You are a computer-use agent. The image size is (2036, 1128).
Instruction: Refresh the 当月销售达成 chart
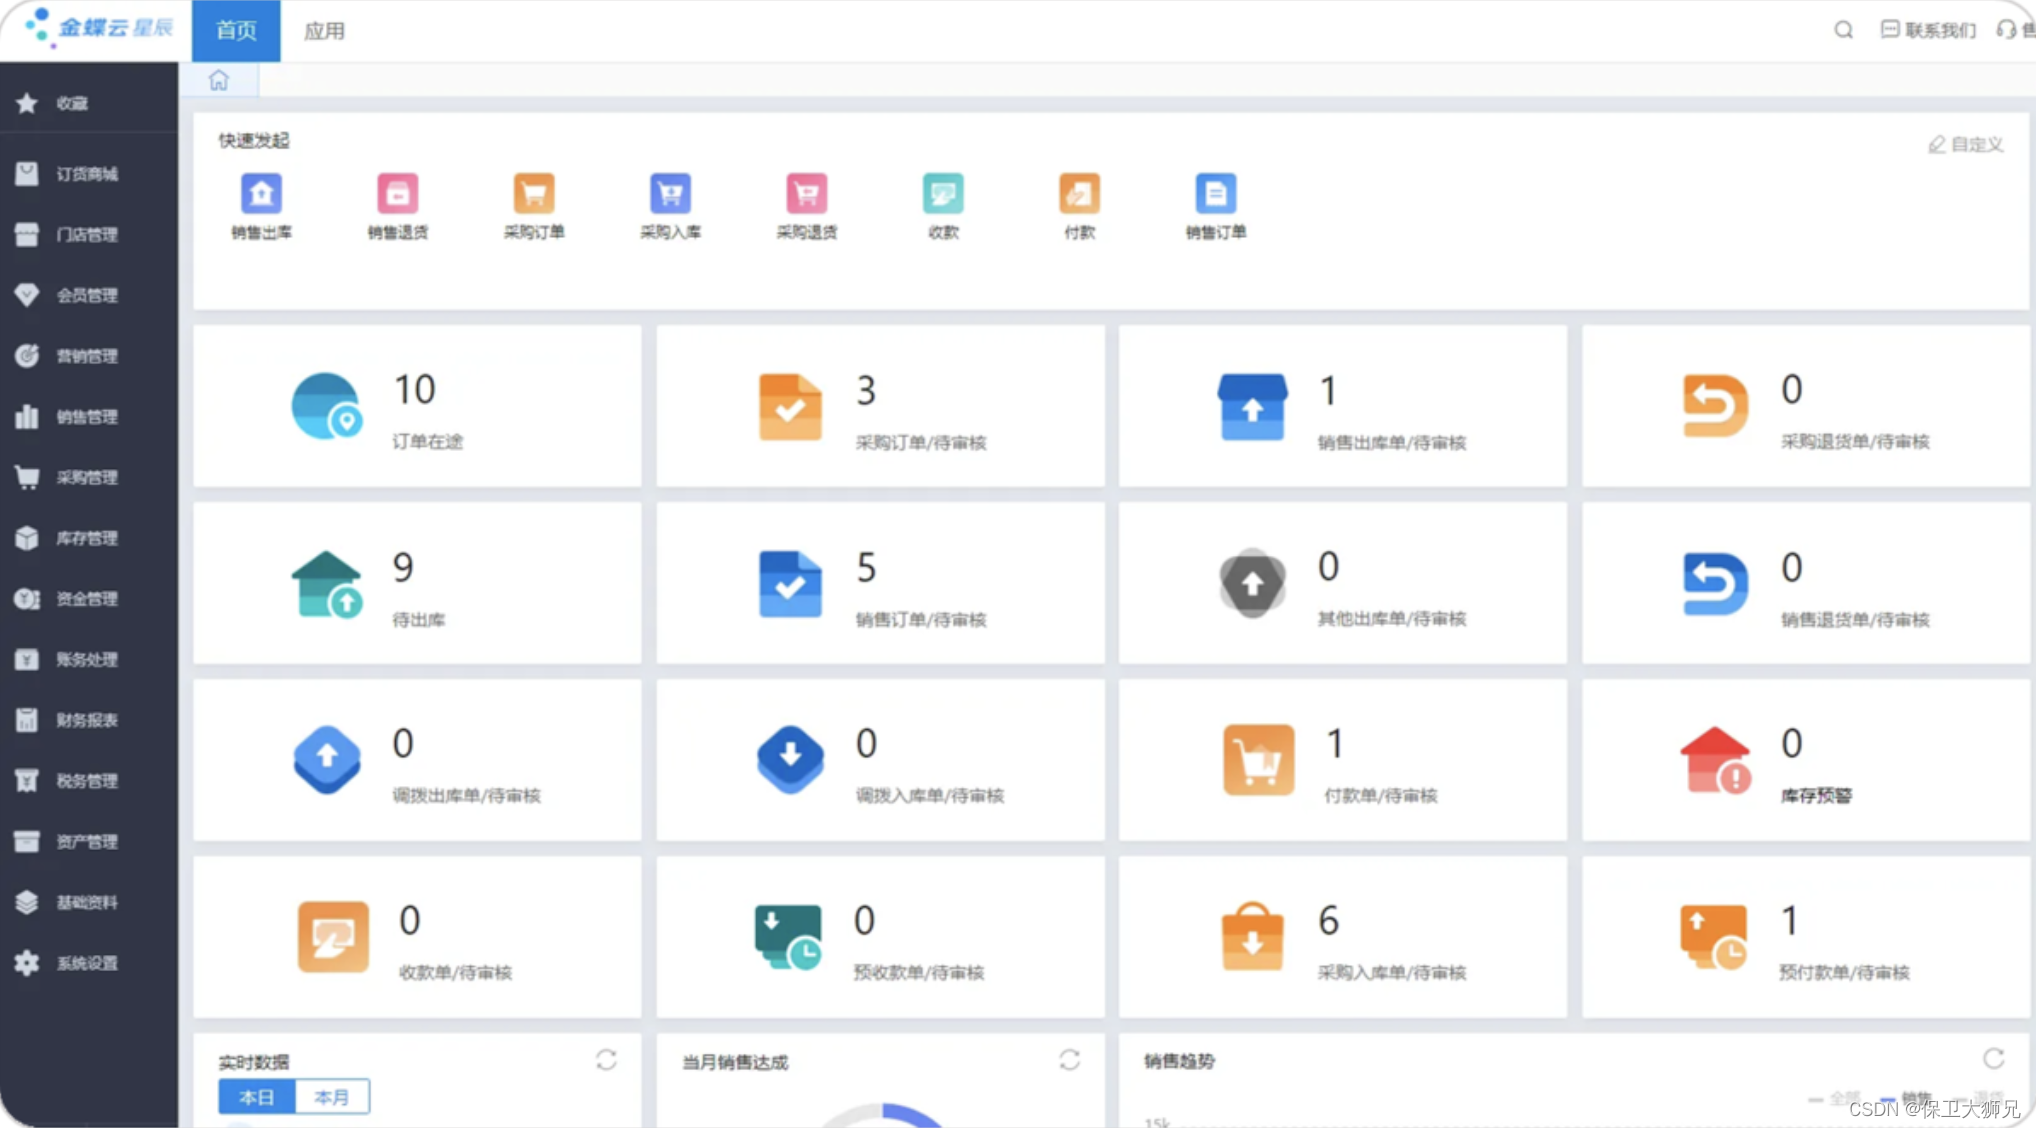point(1069,1060)
